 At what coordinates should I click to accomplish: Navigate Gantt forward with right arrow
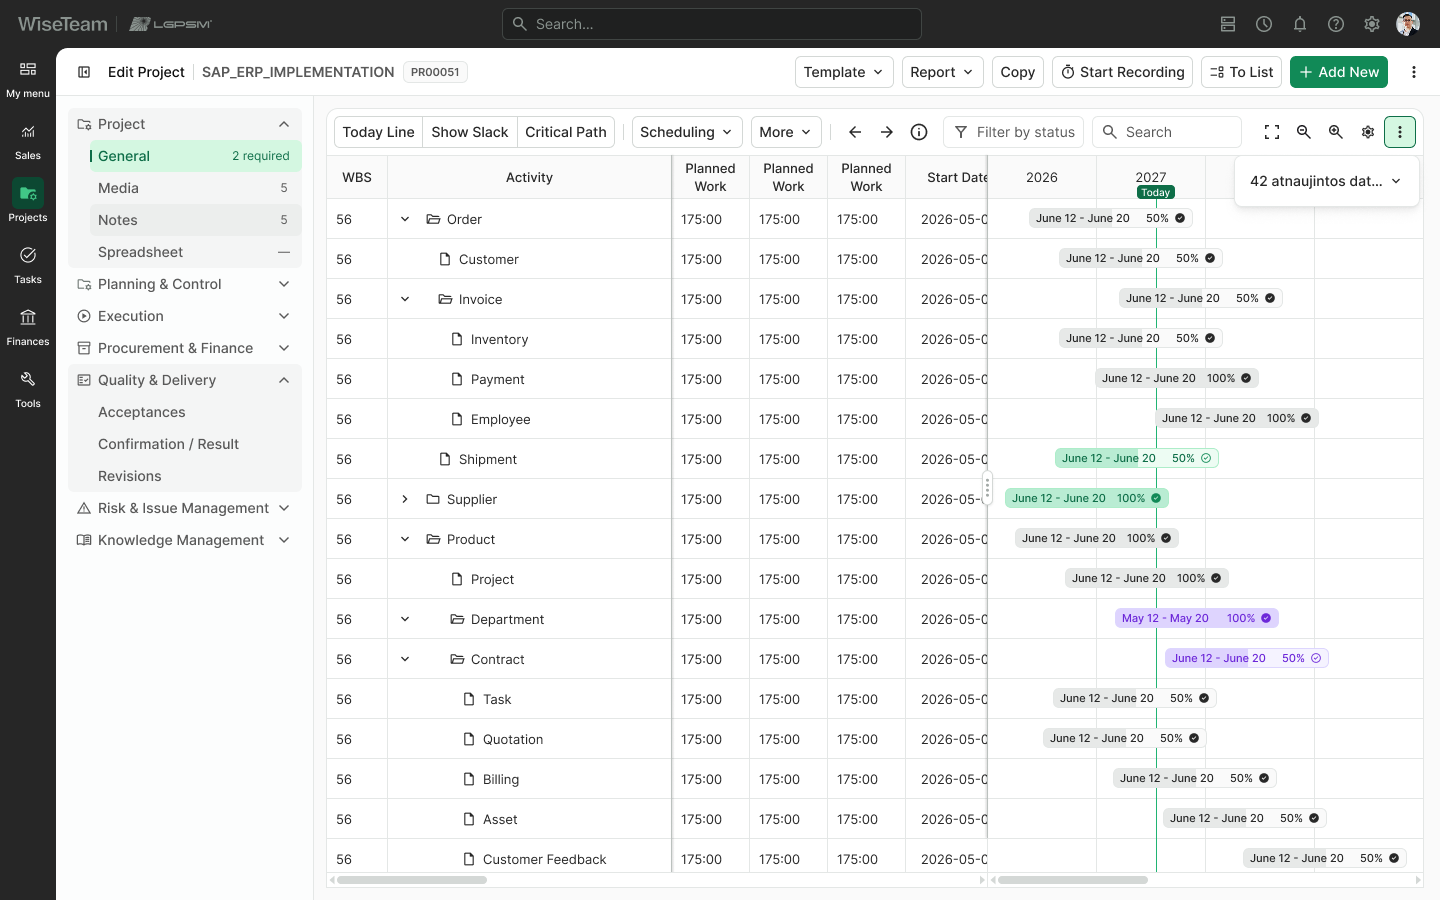pos(887,132)
